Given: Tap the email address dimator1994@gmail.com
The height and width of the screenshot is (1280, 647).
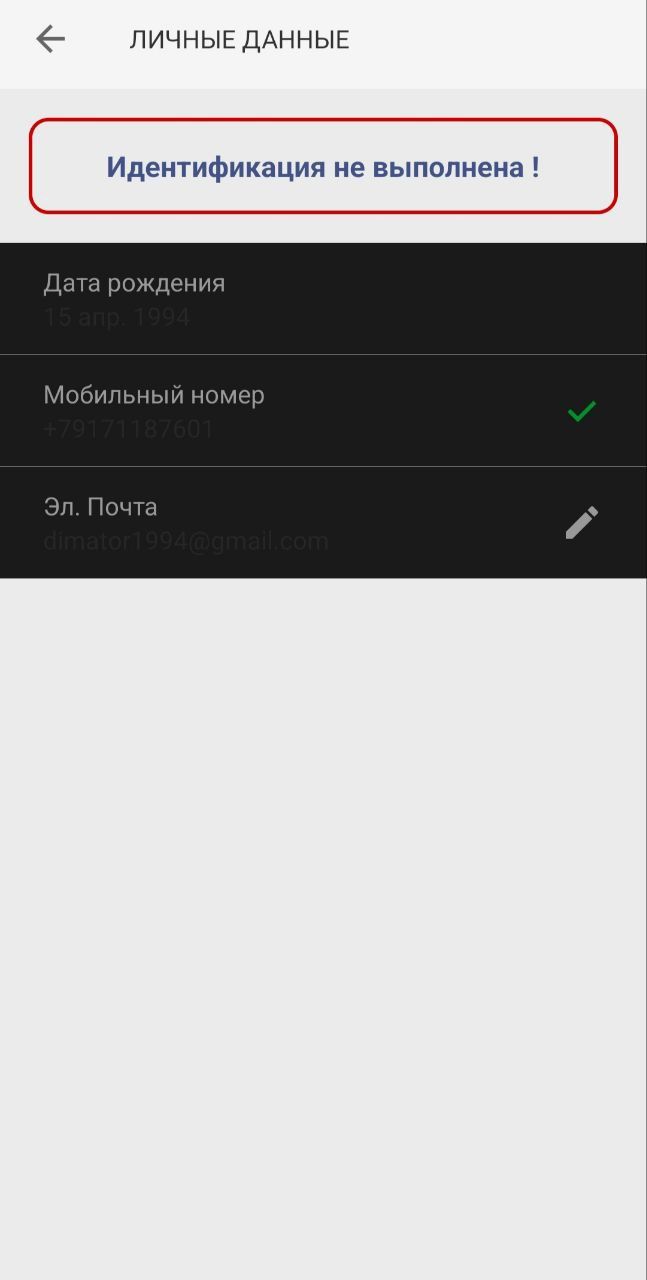Looking at the screenshot, I should point(186,542).
